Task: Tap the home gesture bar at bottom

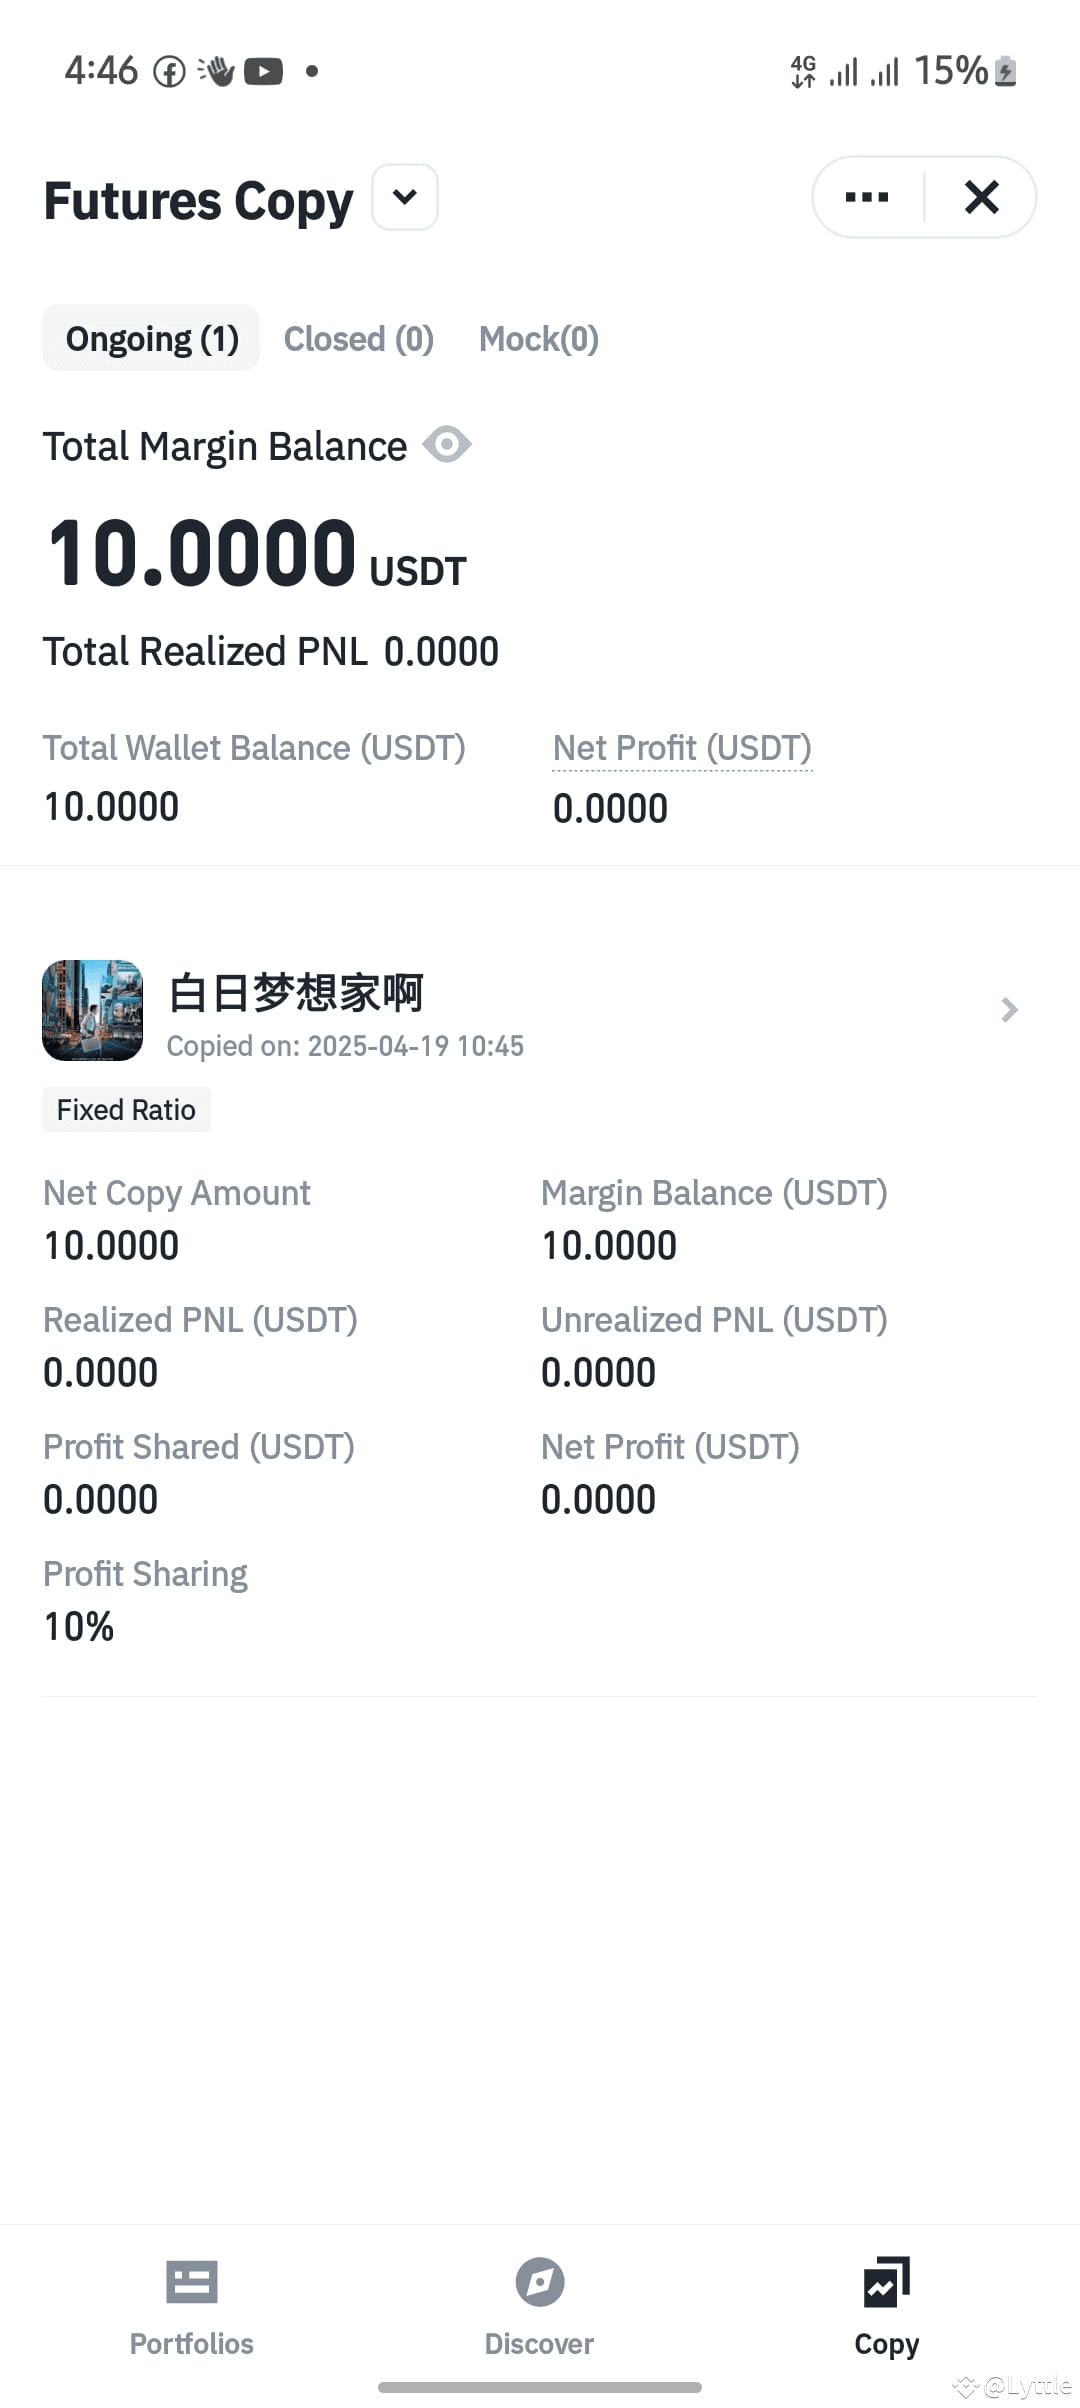Action: 540,2387
